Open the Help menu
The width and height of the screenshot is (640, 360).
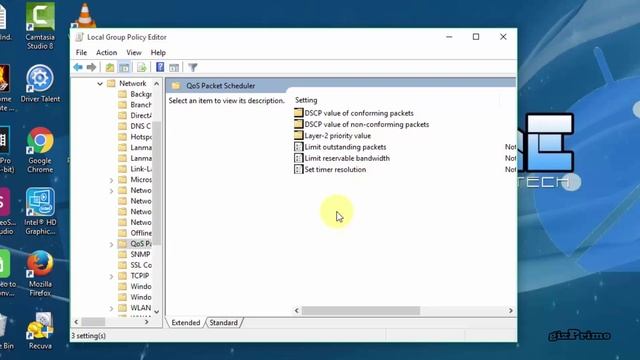click(158, 53)
